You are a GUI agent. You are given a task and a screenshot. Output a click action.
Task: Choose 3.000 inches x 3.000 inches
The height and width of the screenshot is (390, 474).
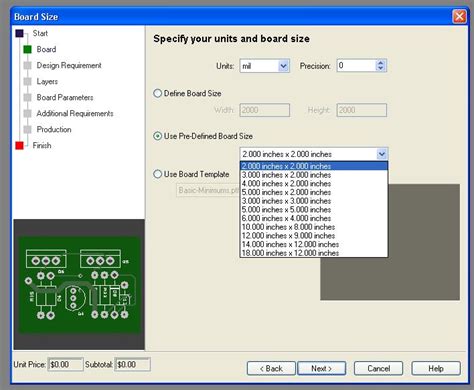(x=314, y=201)
